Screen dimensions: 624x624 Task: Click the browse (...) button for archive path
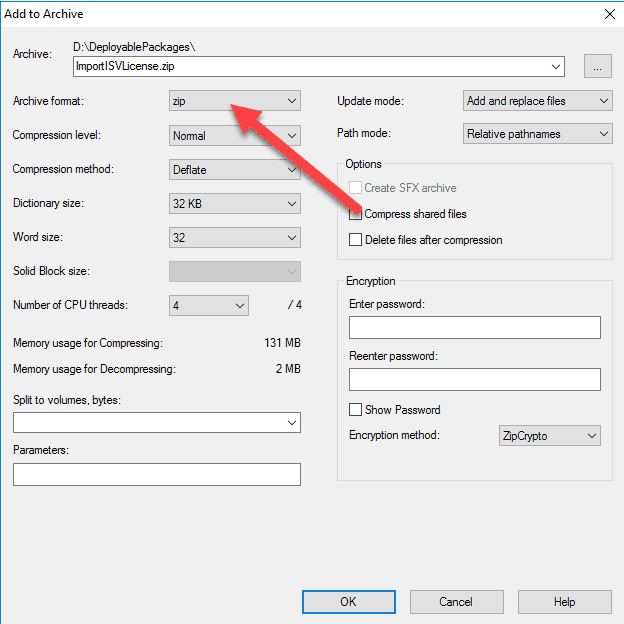click(x=597, y=66)
